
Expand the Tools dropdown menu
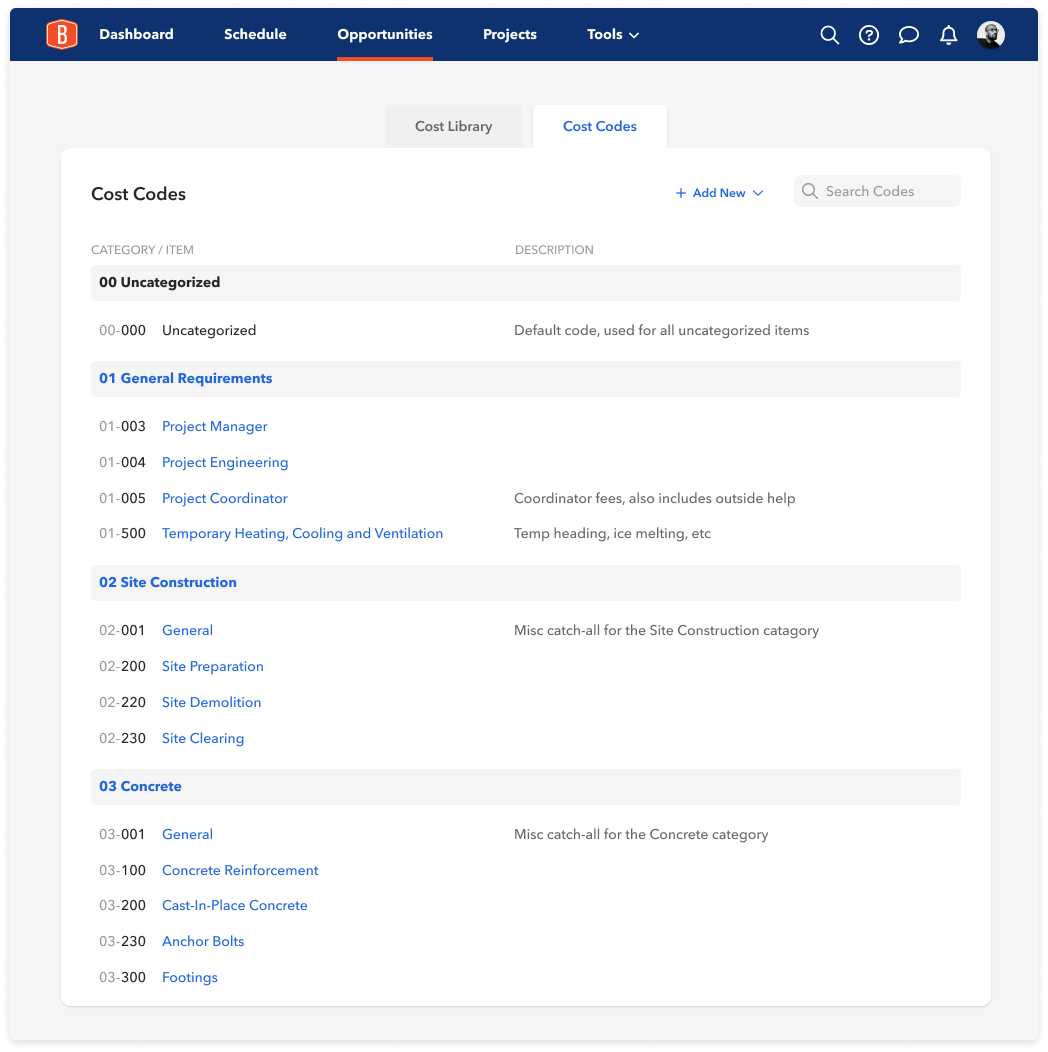coord(612,34)
